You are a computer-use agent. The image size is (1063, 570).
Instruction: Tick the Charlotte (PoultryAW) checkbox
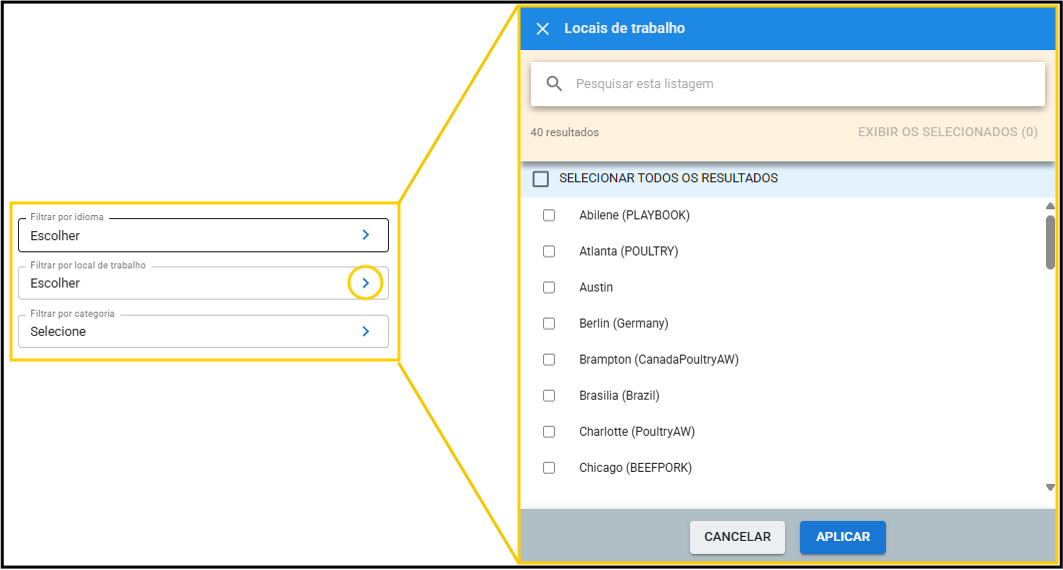pos(549,431)
